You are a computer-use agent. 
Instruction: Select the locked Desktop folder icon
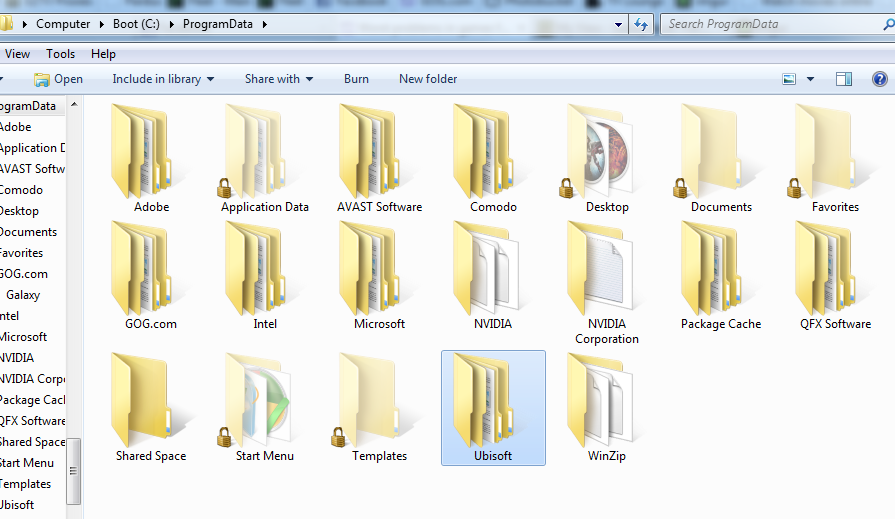click(x=598, y=151)
